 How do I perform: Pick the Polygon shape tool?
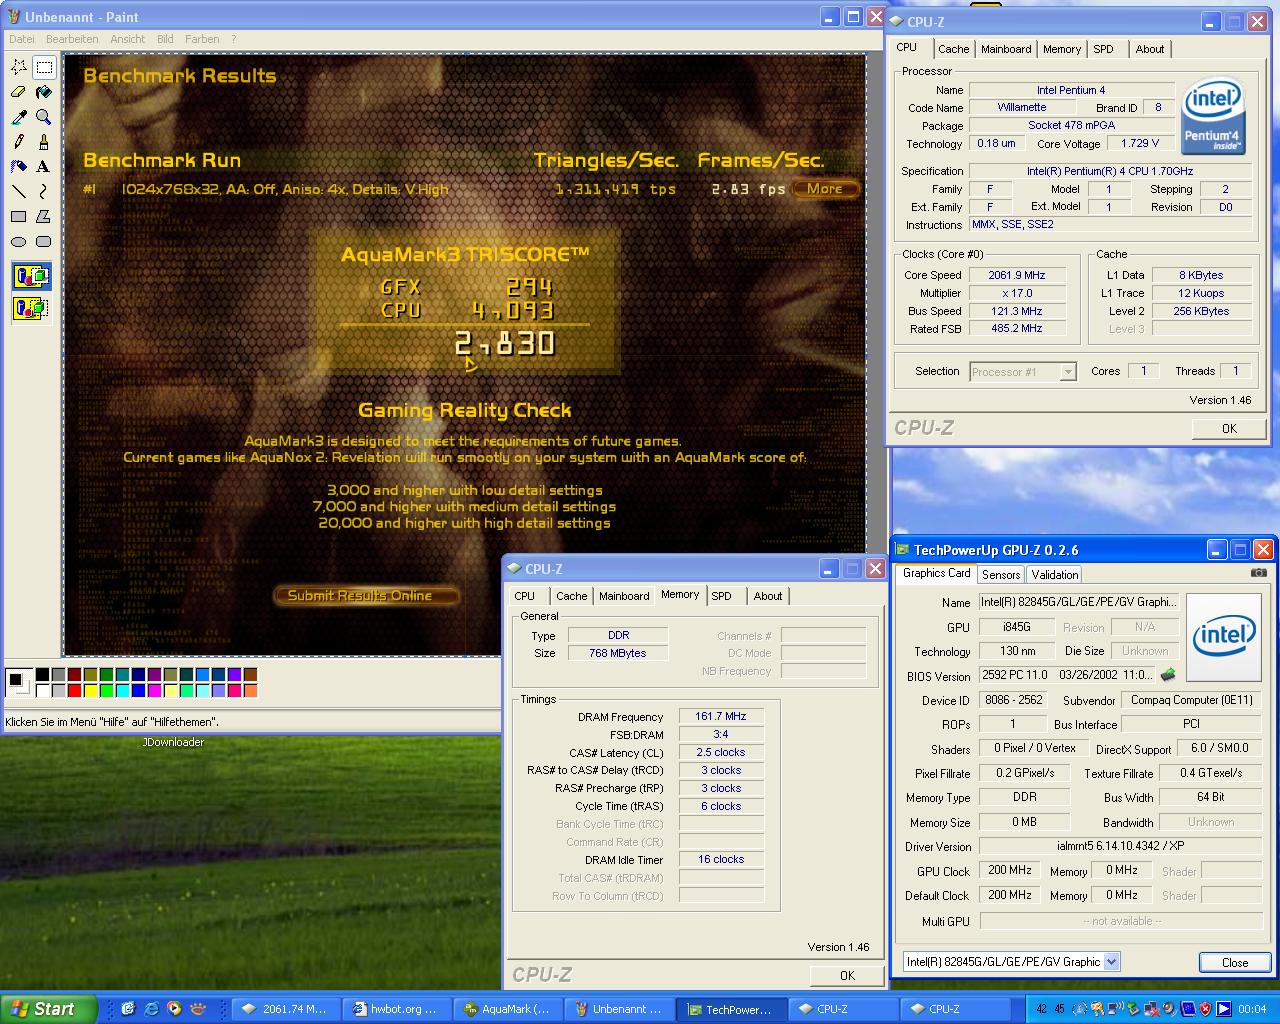[43, 217]
